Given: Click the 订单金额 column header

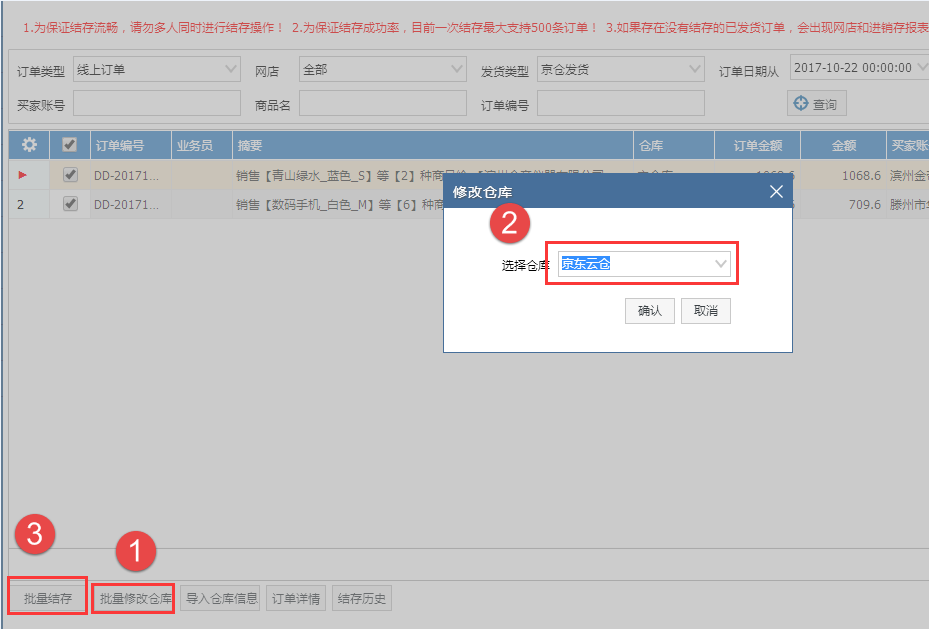Looking at the screenshot, I should [757, 145].
